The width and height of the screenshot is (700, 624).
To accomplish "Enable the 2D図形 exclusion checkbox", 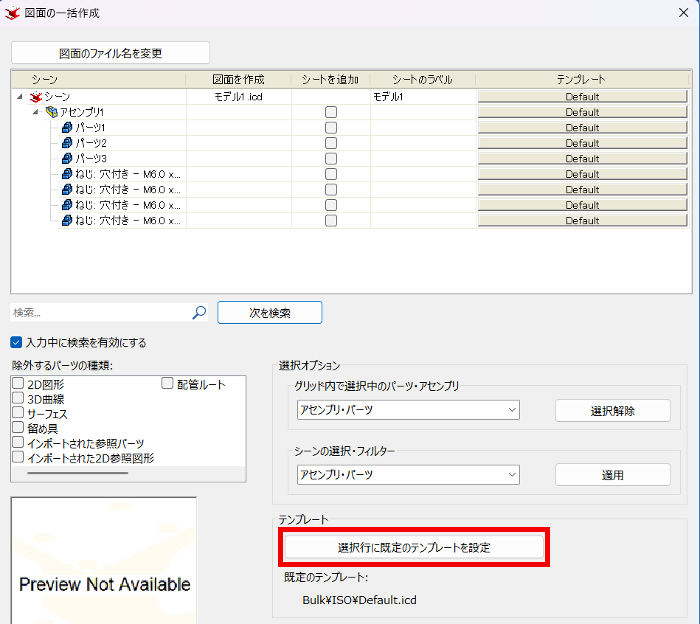I will [x=18, y=383].
